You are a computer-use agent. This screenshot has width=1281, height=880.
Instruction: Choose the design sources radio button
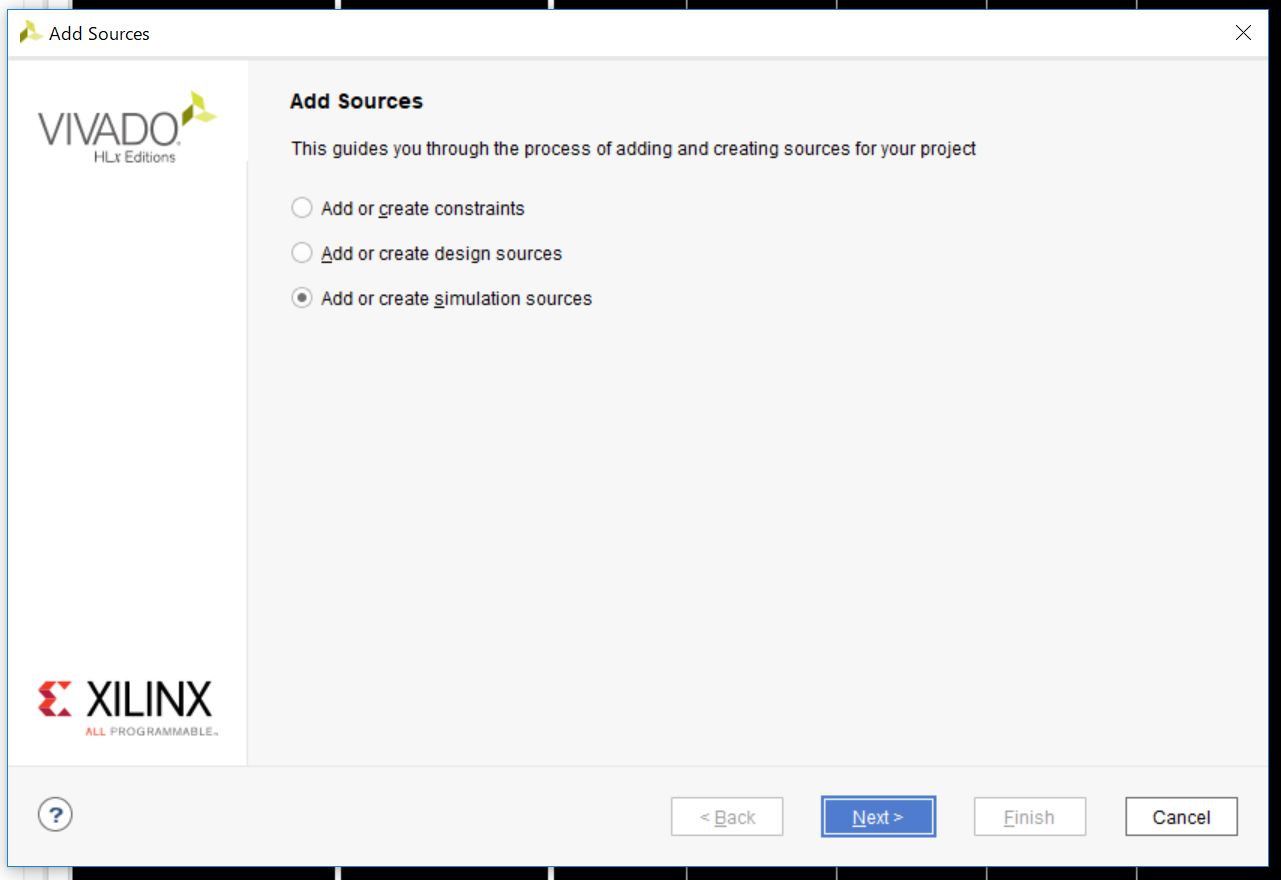pyautogui.click(x=302, y=253)
